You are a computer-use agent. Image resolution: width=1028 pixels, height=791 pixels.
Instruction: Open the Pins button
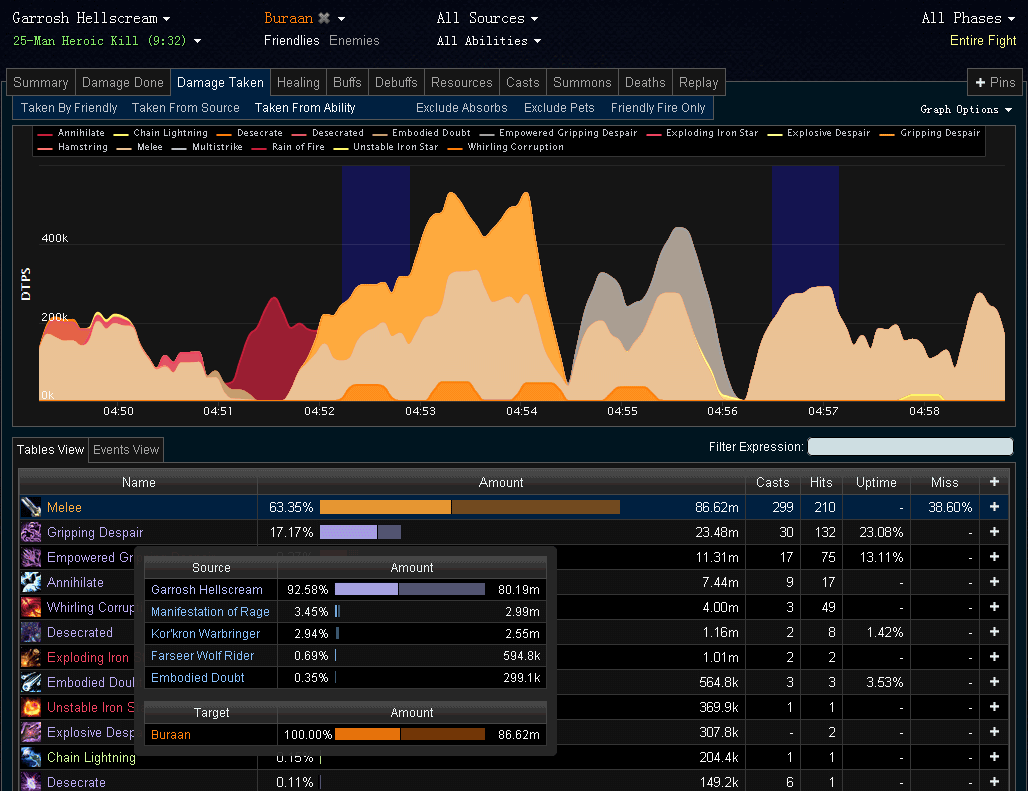pos(995,83)
